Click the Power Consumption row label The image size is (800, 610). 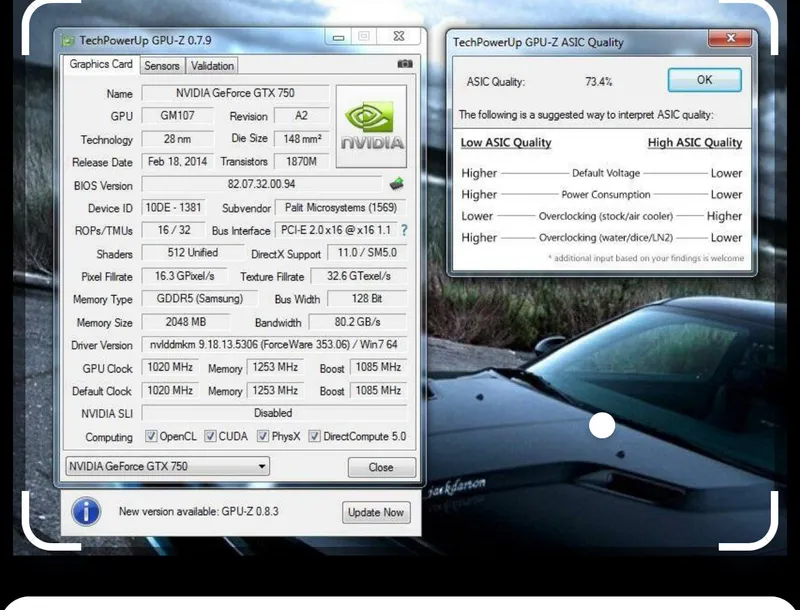(606, 195)
